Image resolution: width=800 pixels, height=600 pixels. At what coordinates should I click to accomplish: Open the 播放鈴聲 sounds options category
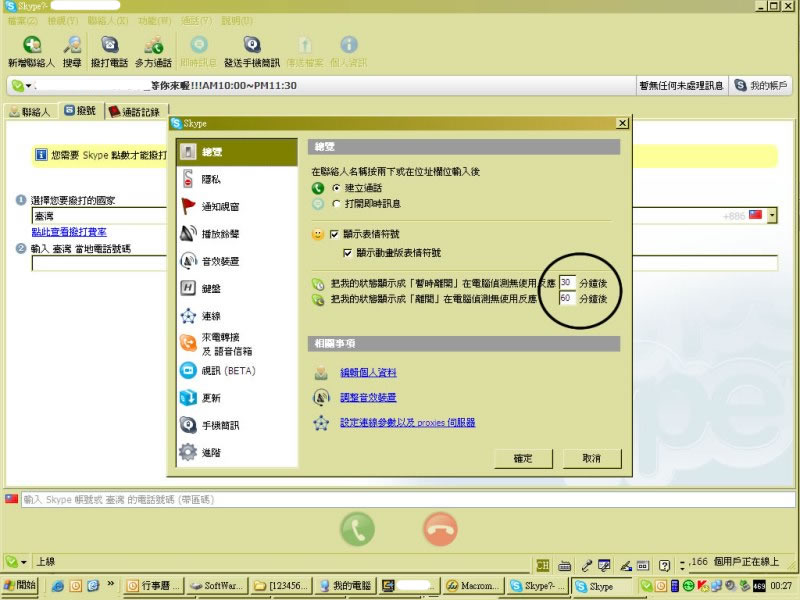(237, 234)
